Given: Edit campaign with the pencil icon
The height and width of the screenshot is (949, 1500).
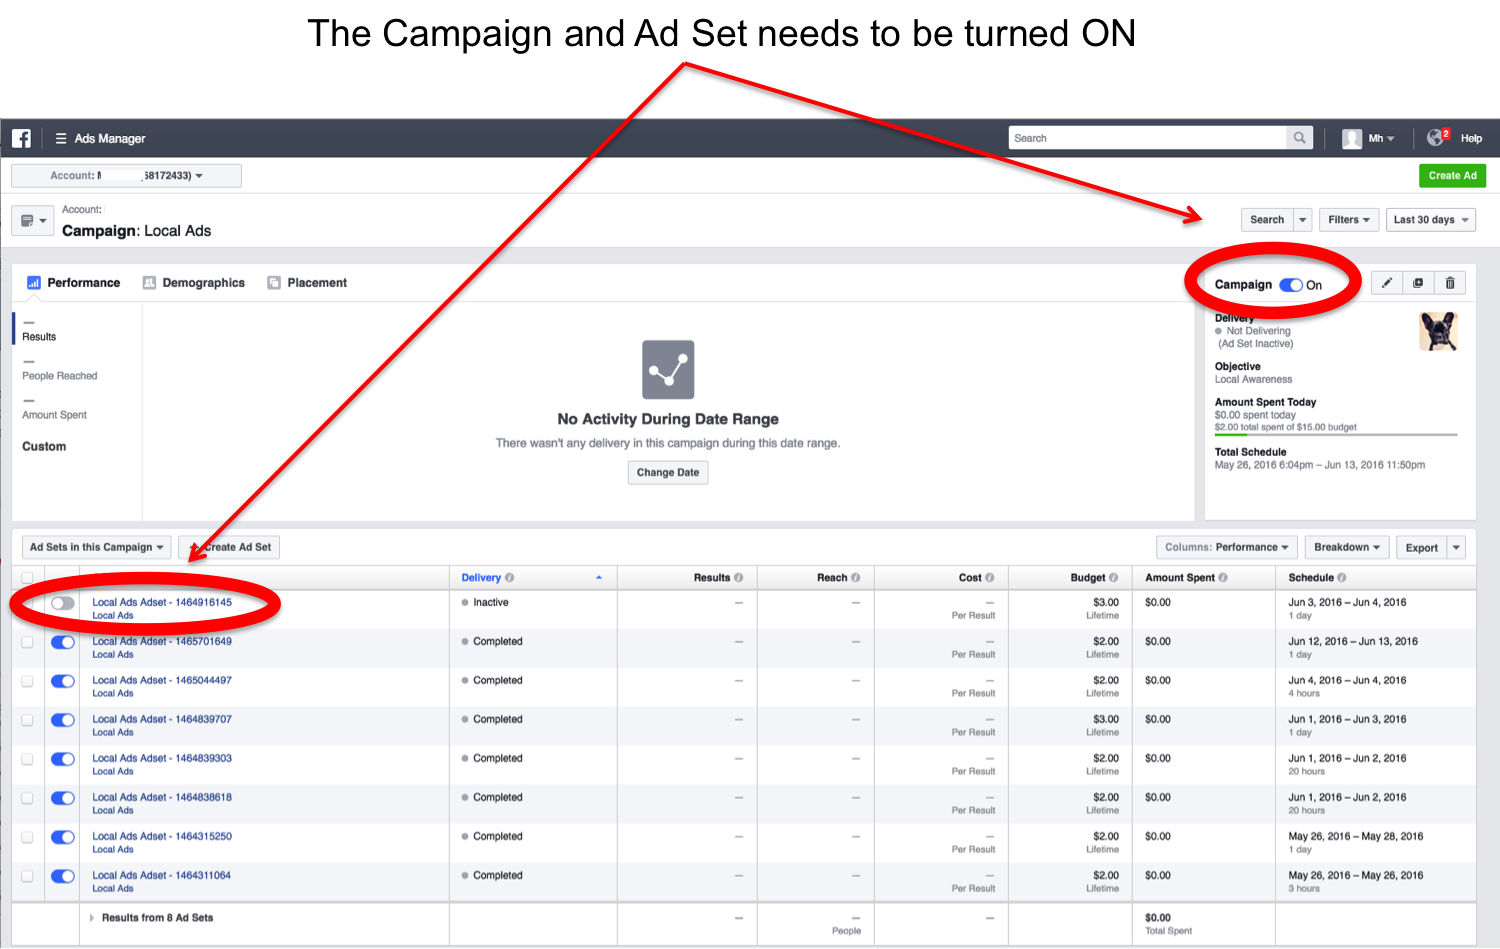Looking at the screenshot, I should coord(1386,283).
